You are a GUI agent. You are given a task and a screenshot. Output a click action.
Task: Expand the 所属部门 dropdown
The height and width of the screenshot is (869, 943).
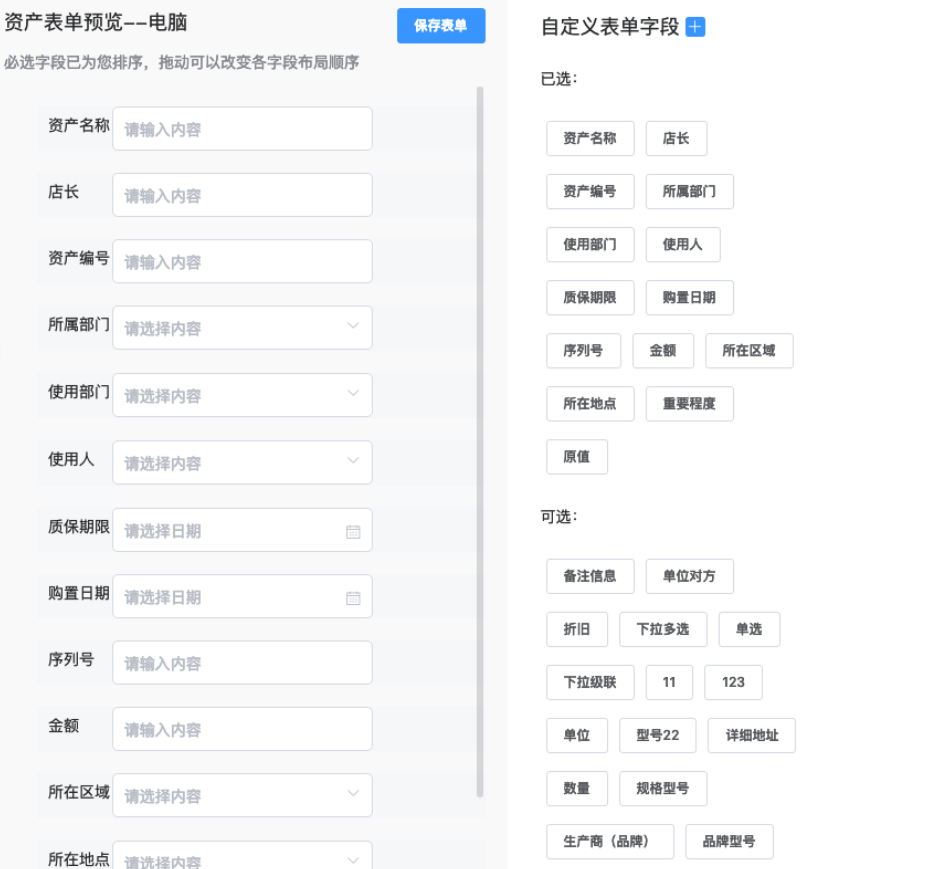[x=353, y=327]
